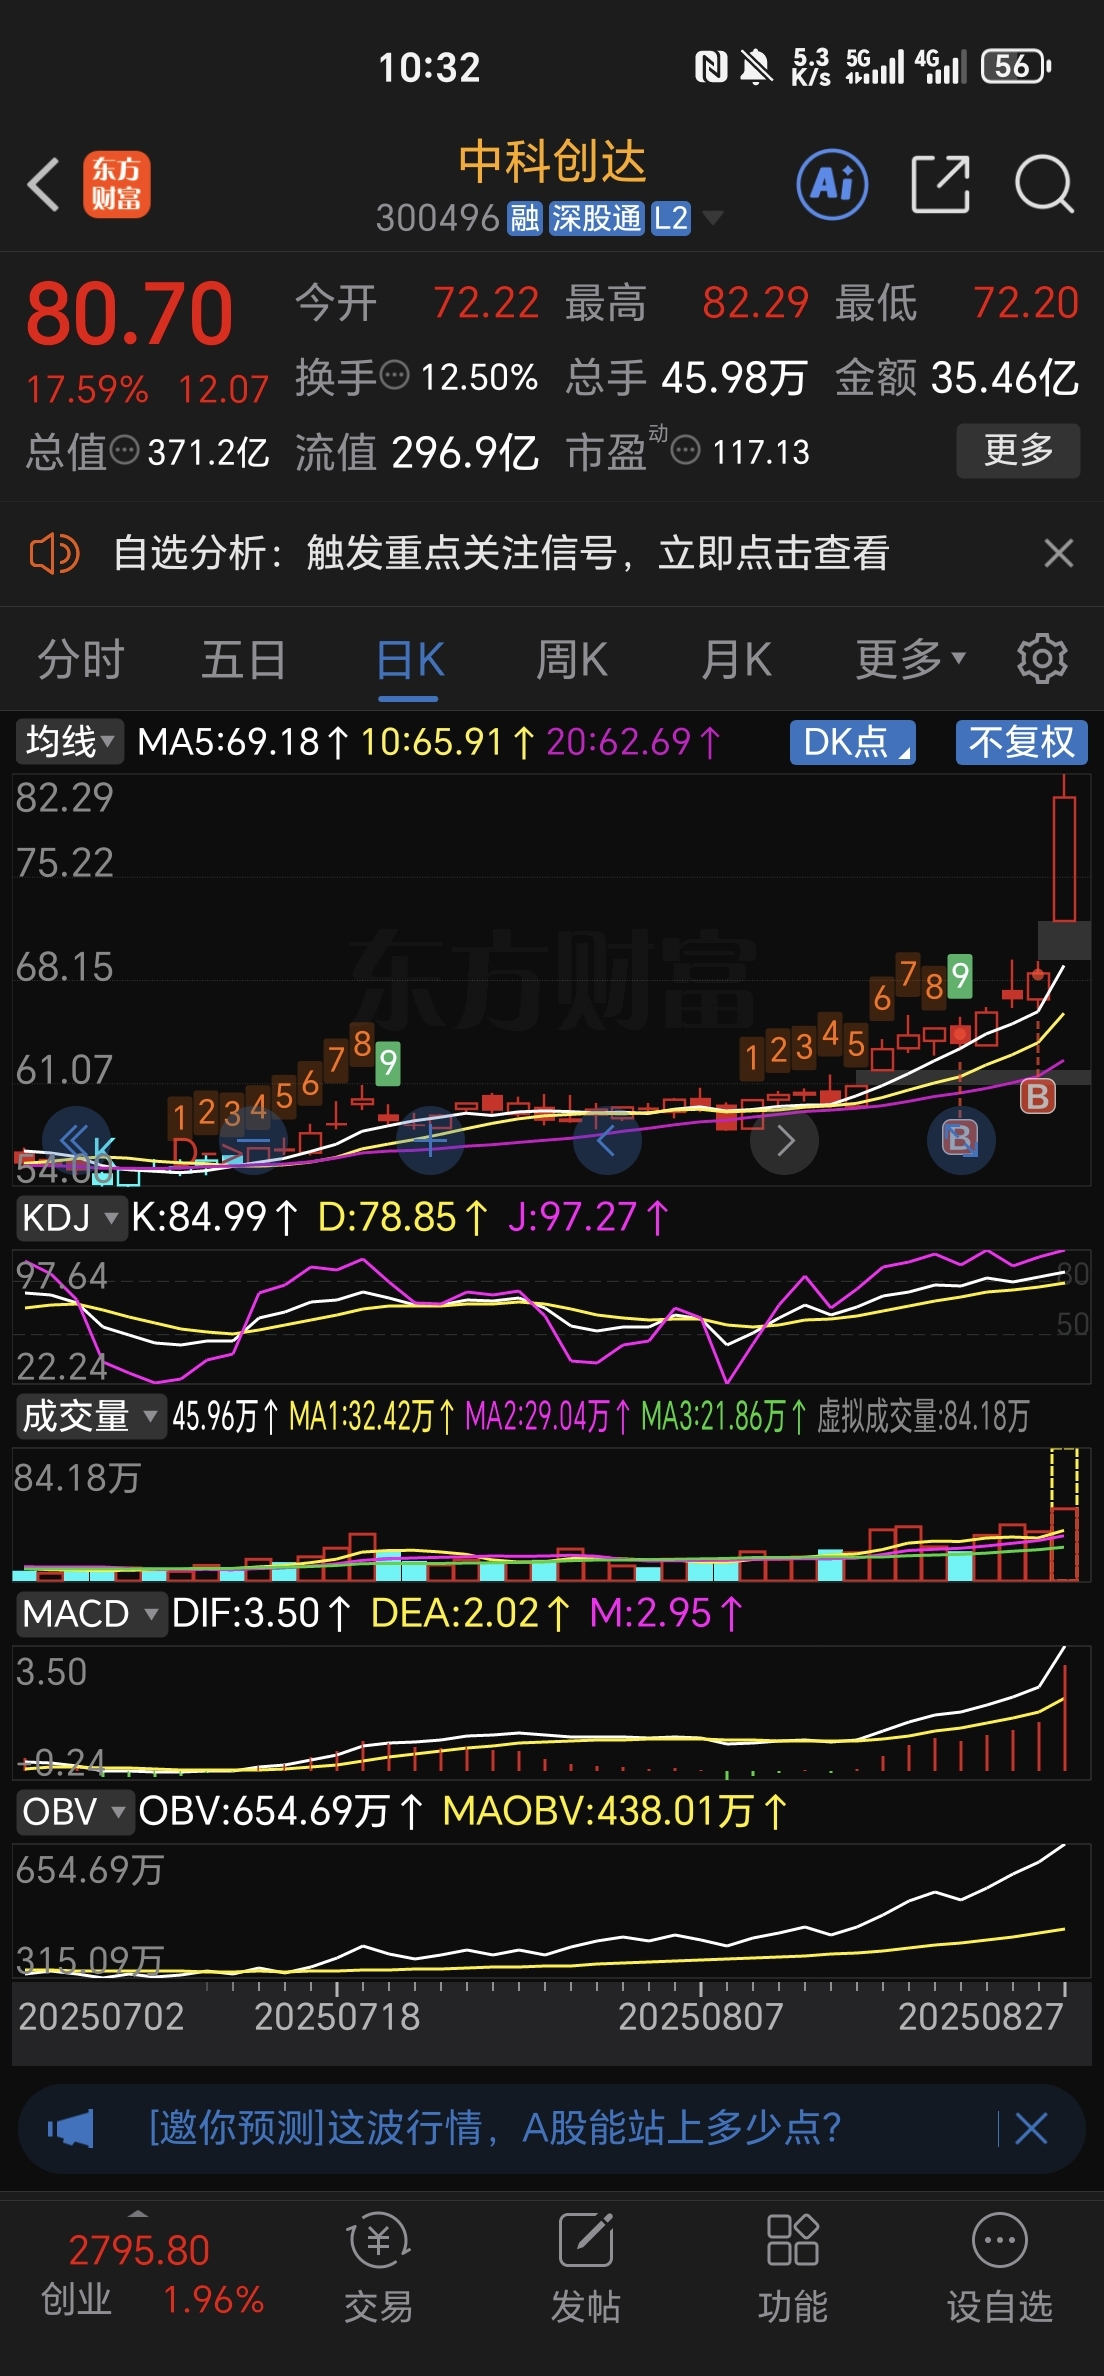Open the 均线 indicator dropdown
This screenshot has width=1104, height=2376.
click(x=70, y=742)
